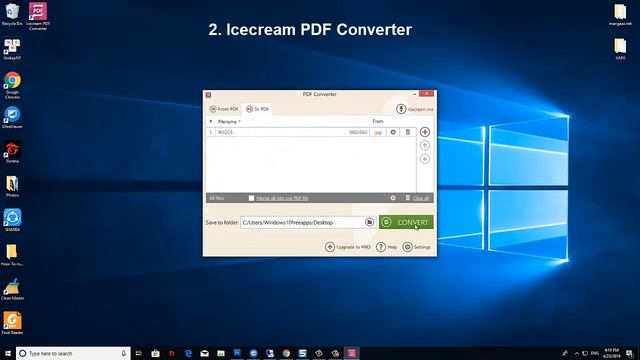Click the Merge all into one PDF file label
The image size is (640, 360).
point(282,198)
